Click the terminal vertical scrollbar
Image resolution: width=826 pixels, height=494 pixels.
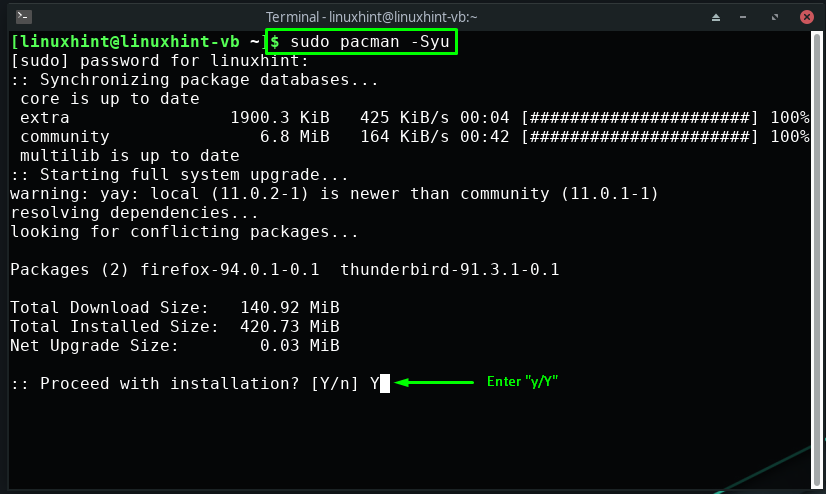click(817, 260)
